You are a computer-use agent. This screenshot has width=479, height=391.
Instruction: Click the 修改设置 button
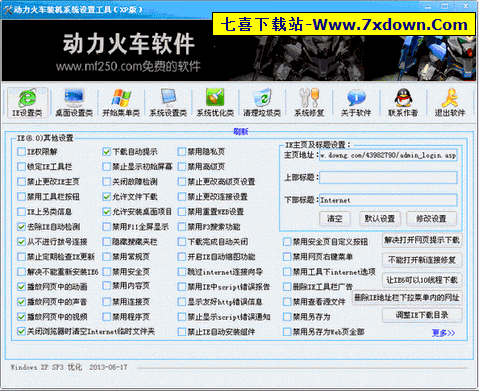[431, 219]
